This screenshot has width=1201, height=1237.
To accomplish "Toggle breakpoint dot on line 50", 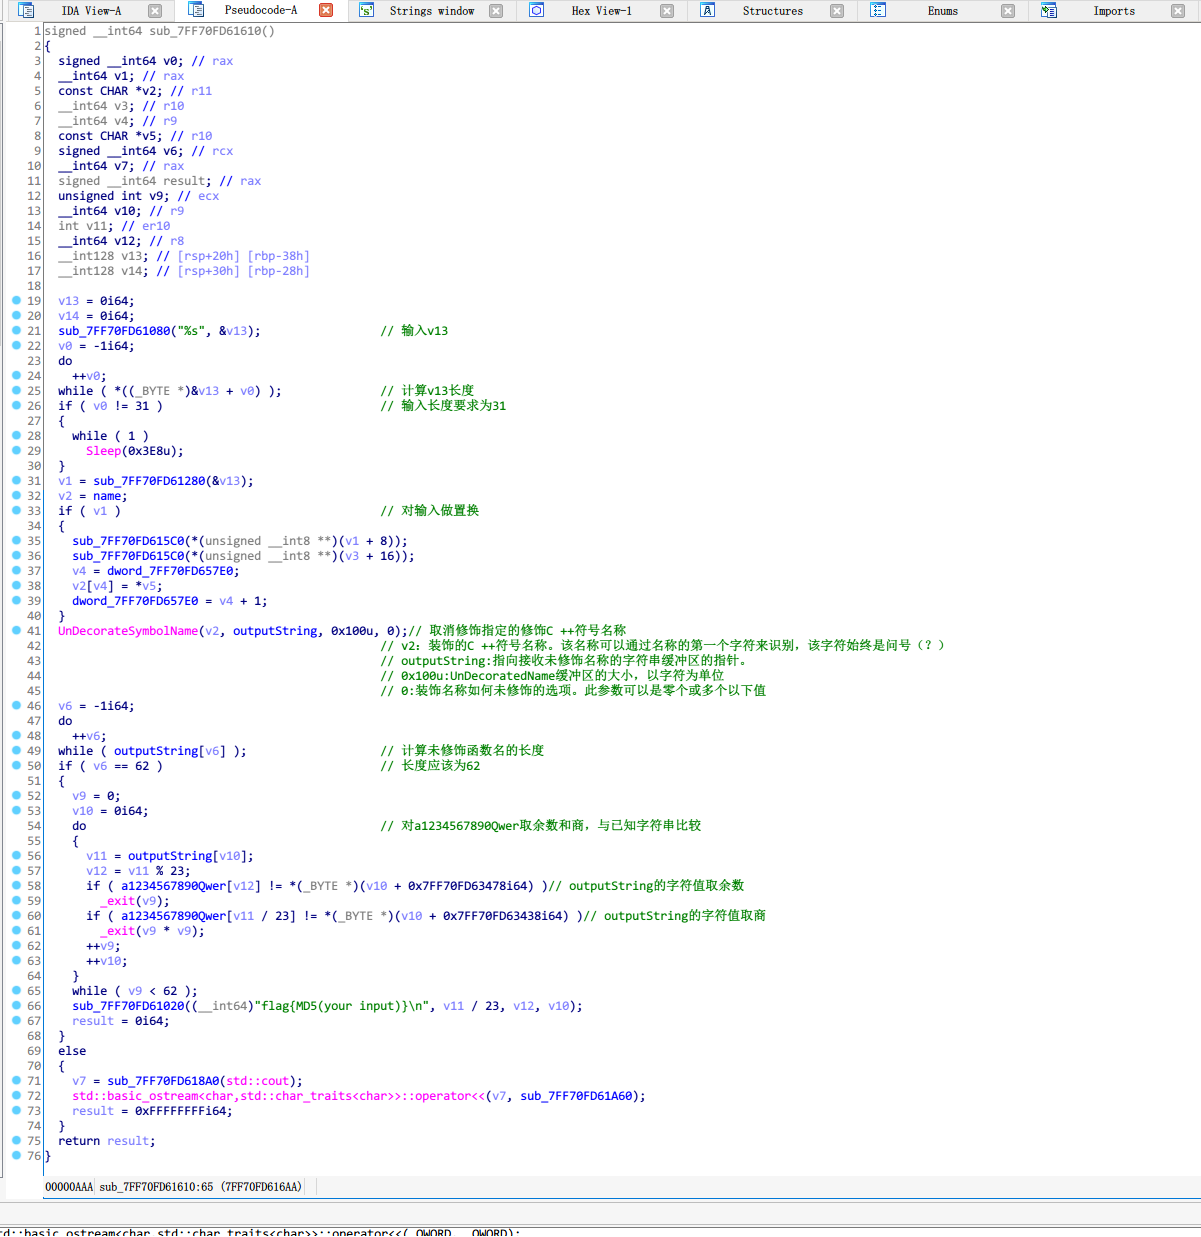I will point(16,765).
